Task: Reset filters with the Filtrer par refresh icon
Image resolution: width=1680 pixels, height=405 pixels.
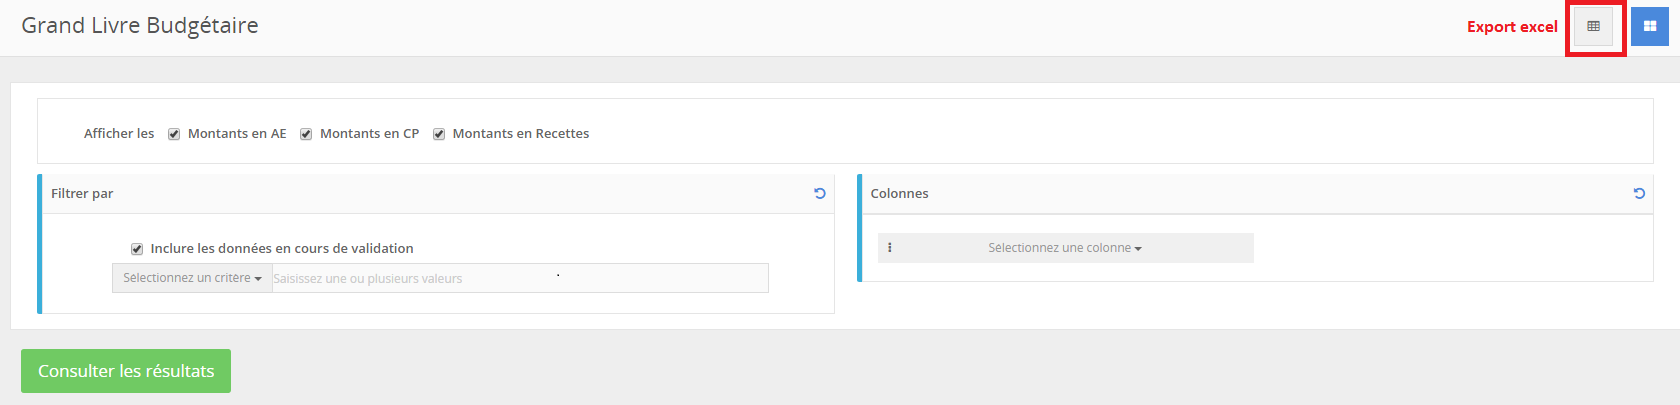Action: tap(820, 194)
